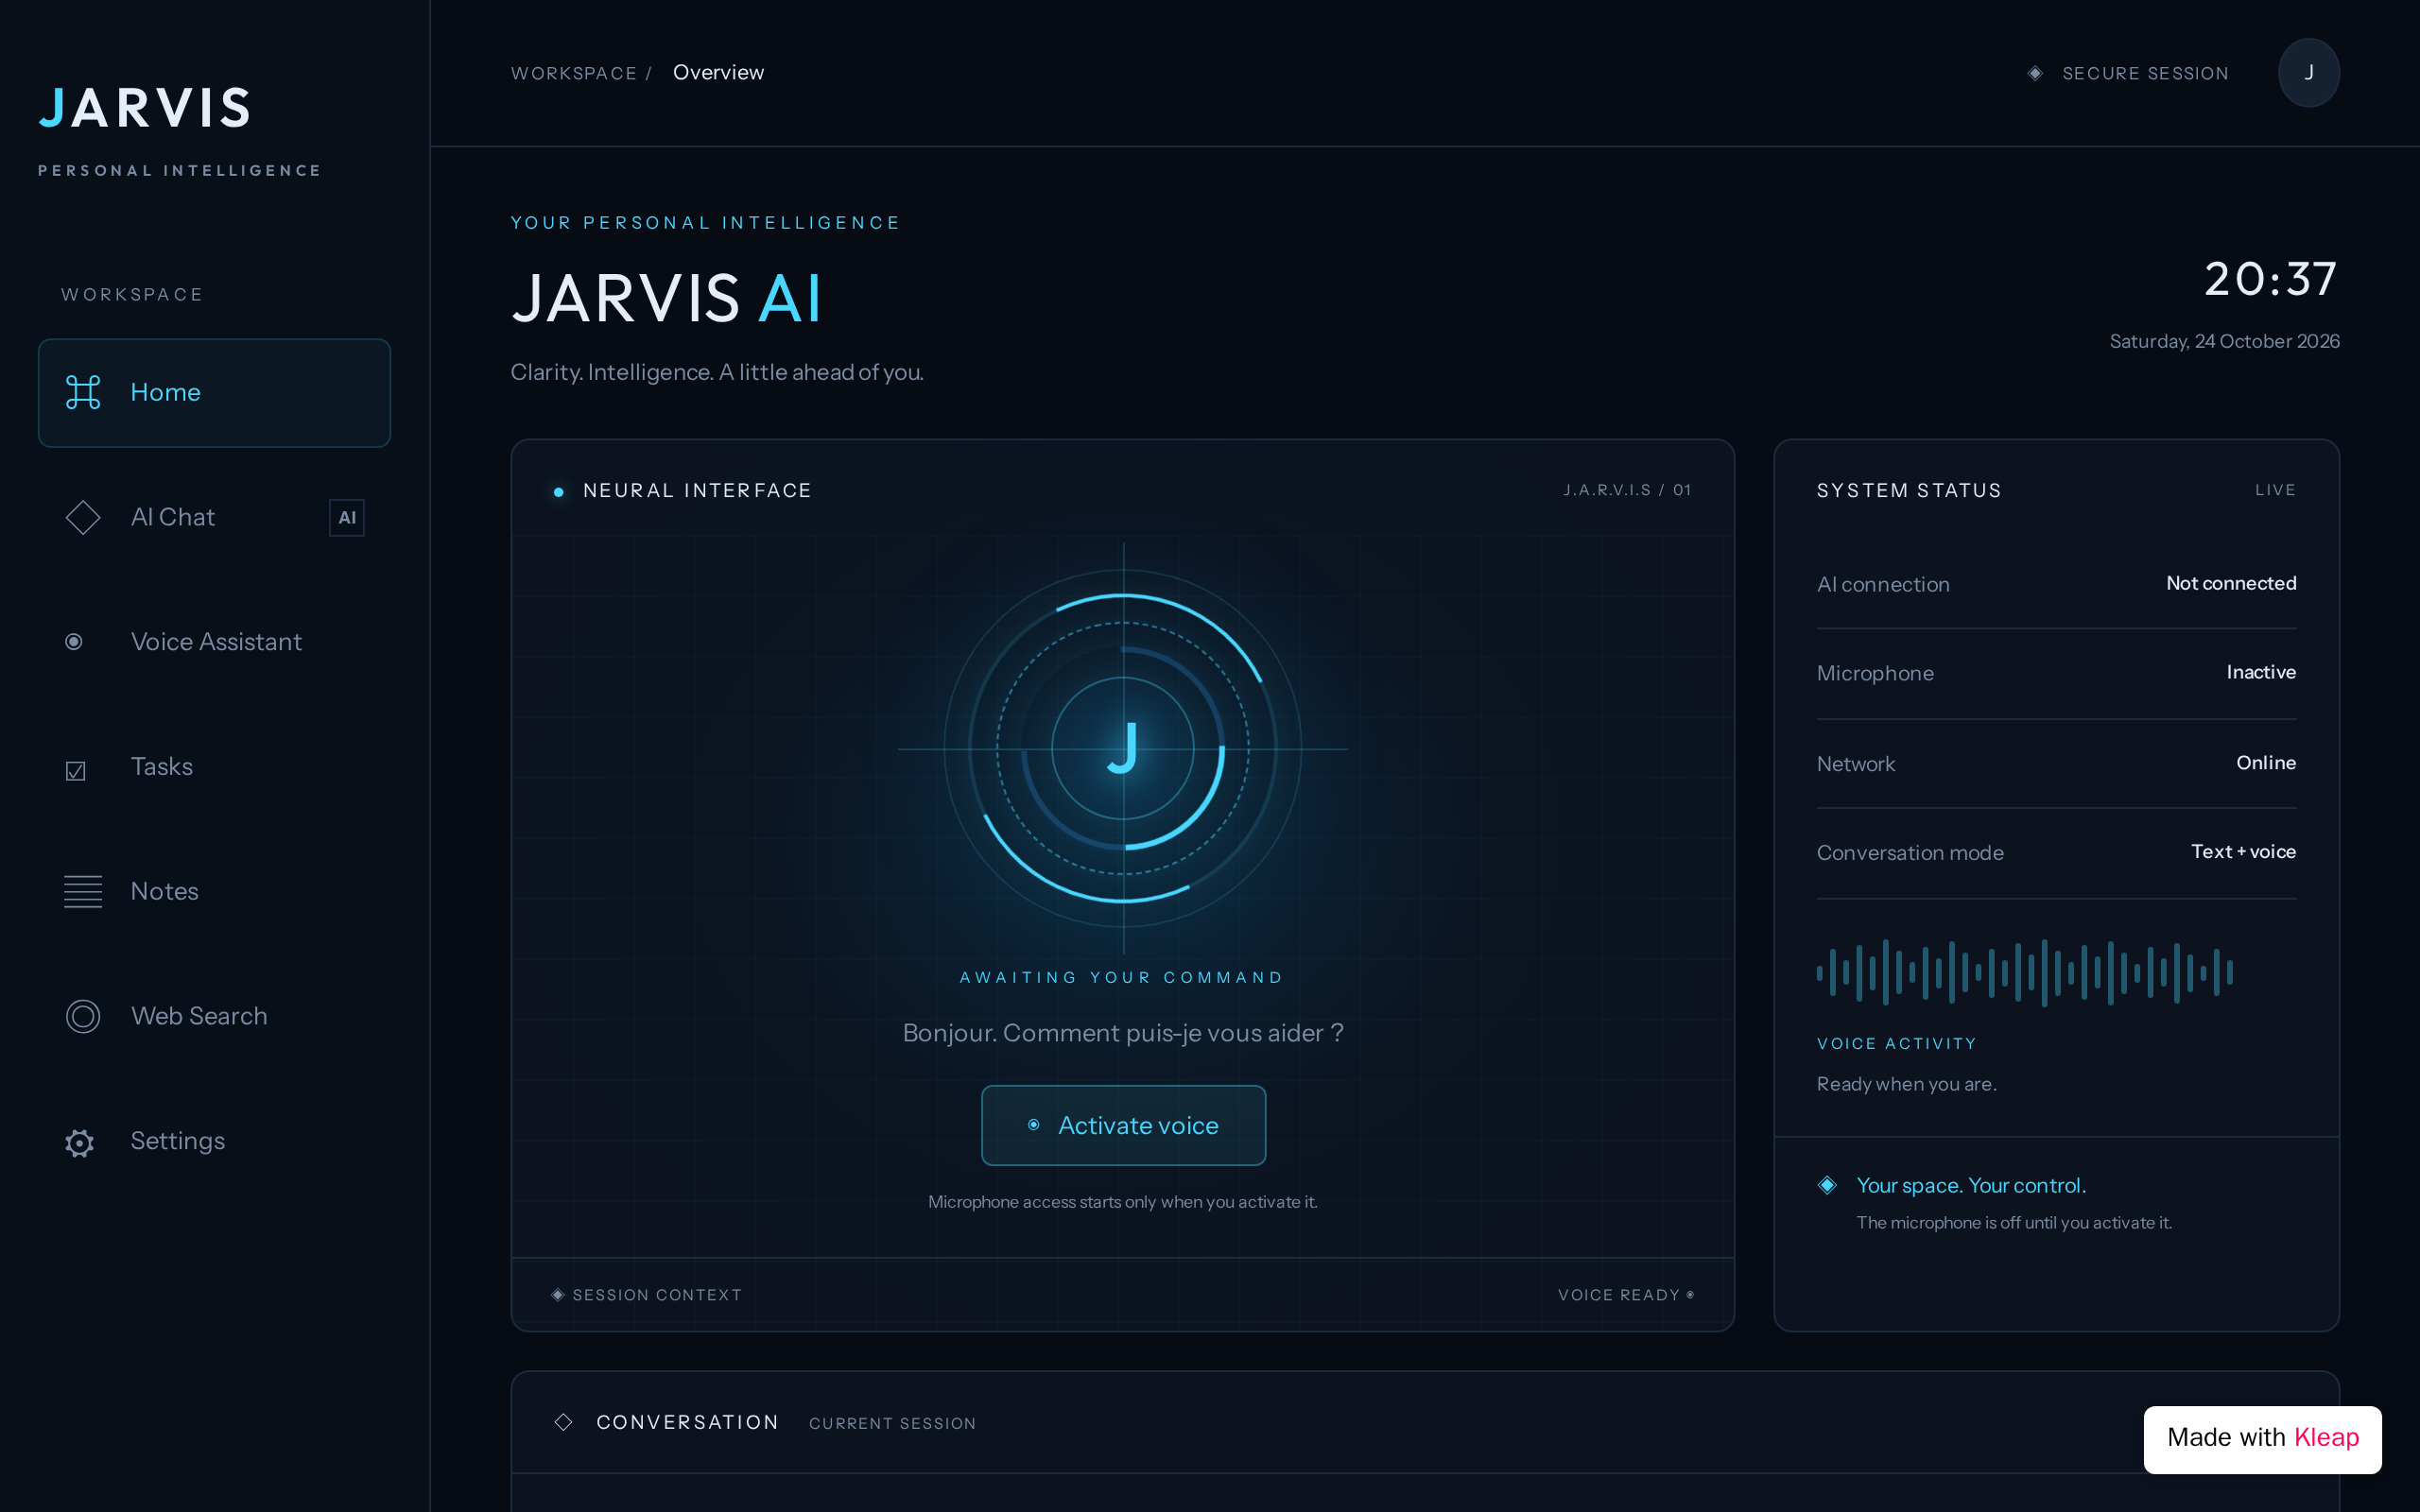Screen dimensions: 2420x1512
Task: Click the diamond icon beside Your space. Your control.
Action: tap(1827, 1185)
